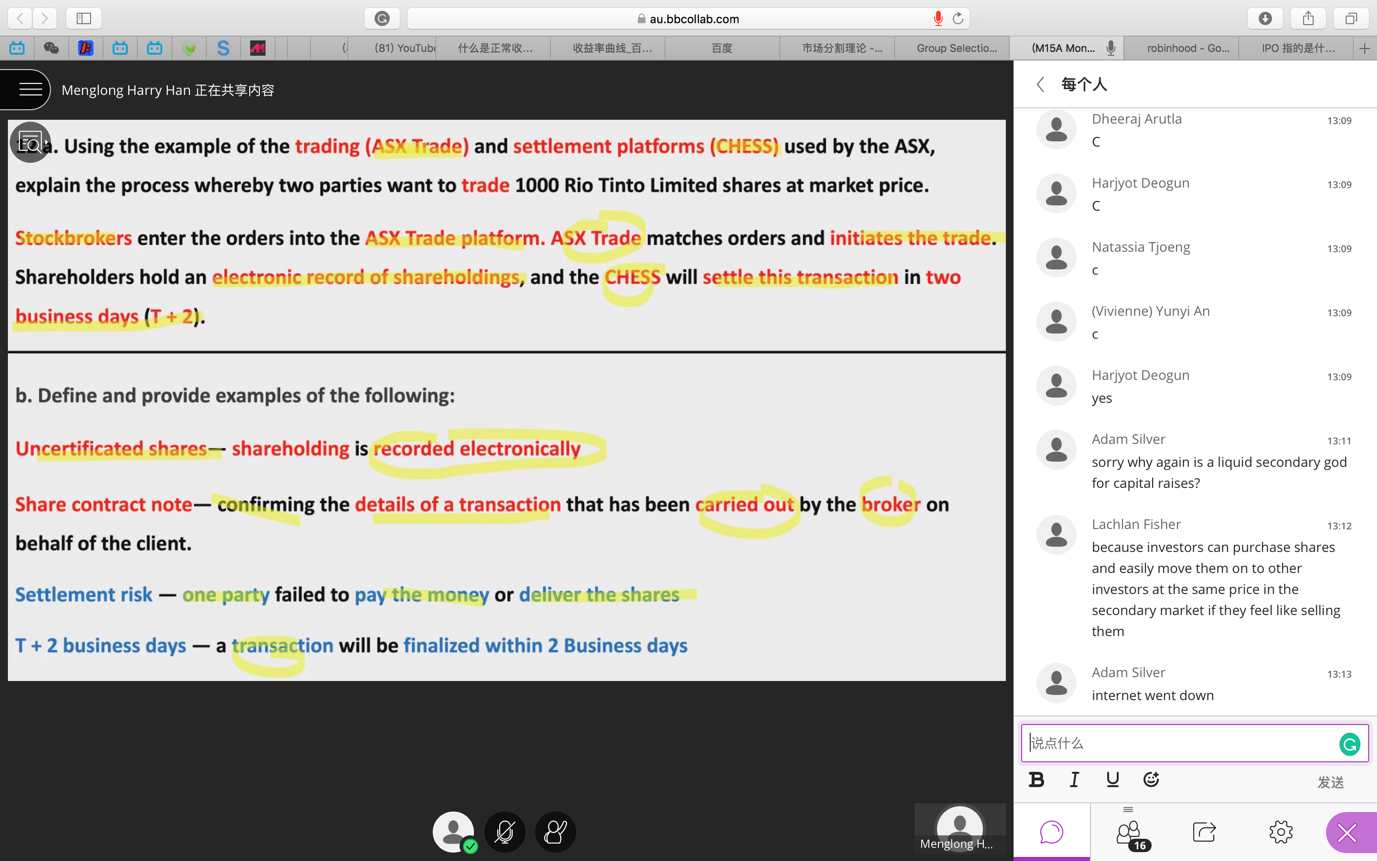Collapse the Collaborate side panel
Screen dimensions: 1377x861
tap(1347, 833)
